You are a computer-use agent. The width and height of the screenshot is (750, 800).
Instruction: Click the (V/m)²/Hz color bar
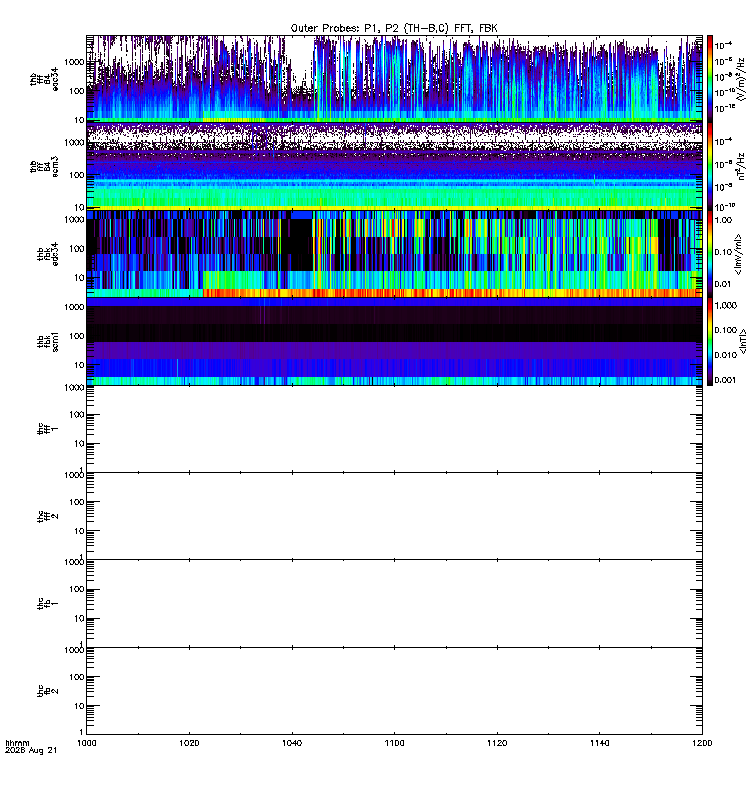tap(710, 79)
